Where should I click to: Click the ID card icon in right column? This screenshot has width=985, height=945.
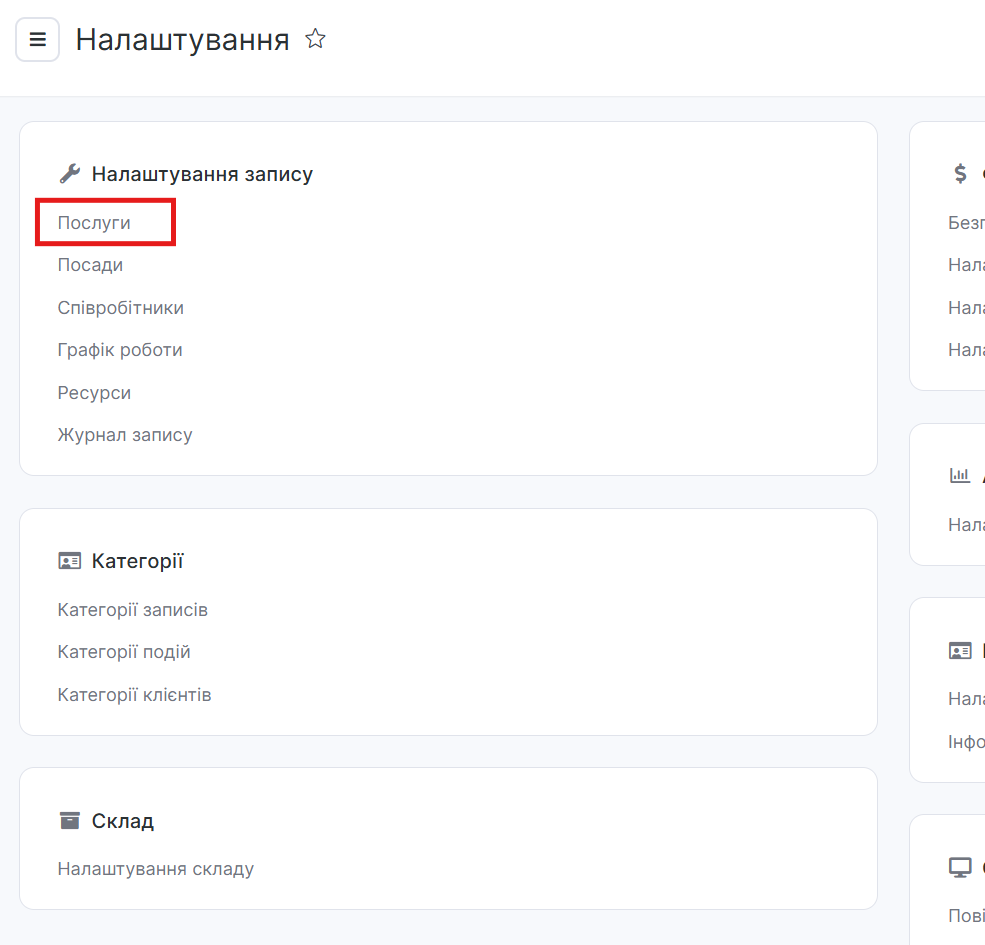tap(960, 651)
